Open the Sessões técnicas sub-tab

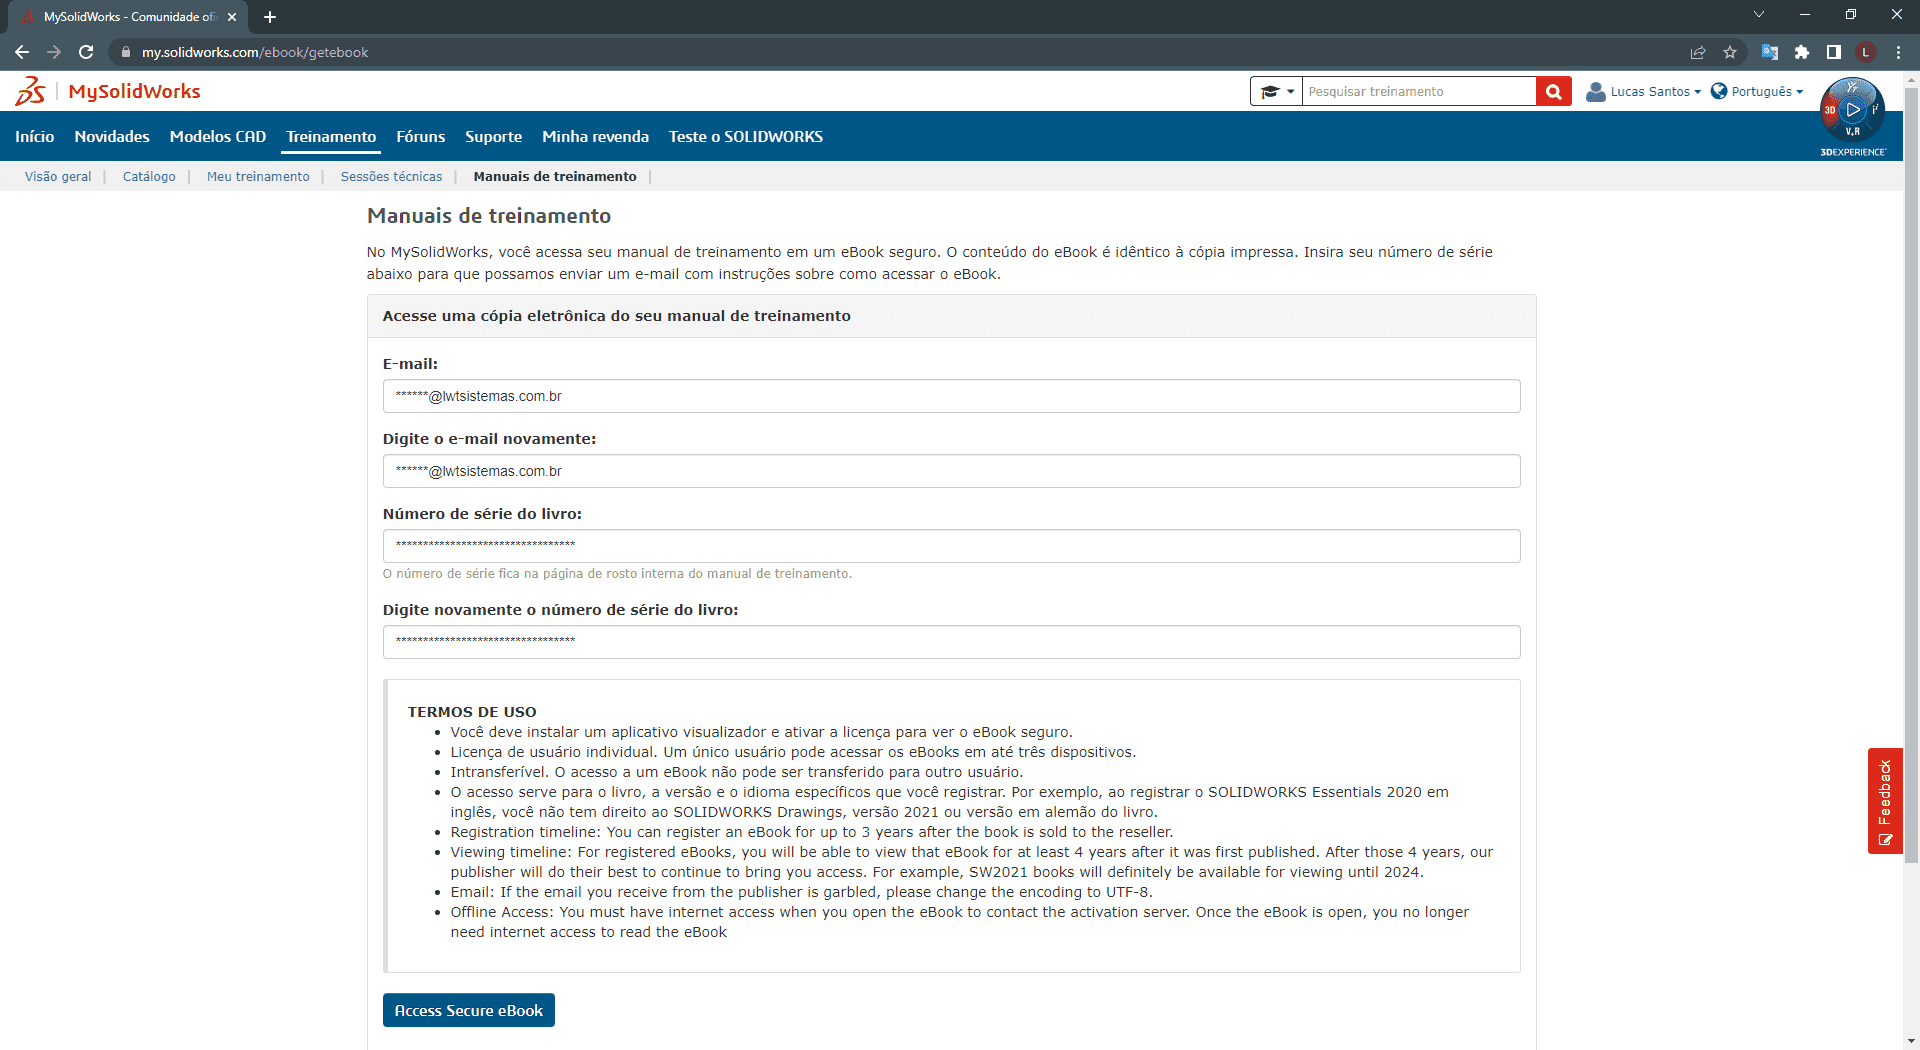391,176
